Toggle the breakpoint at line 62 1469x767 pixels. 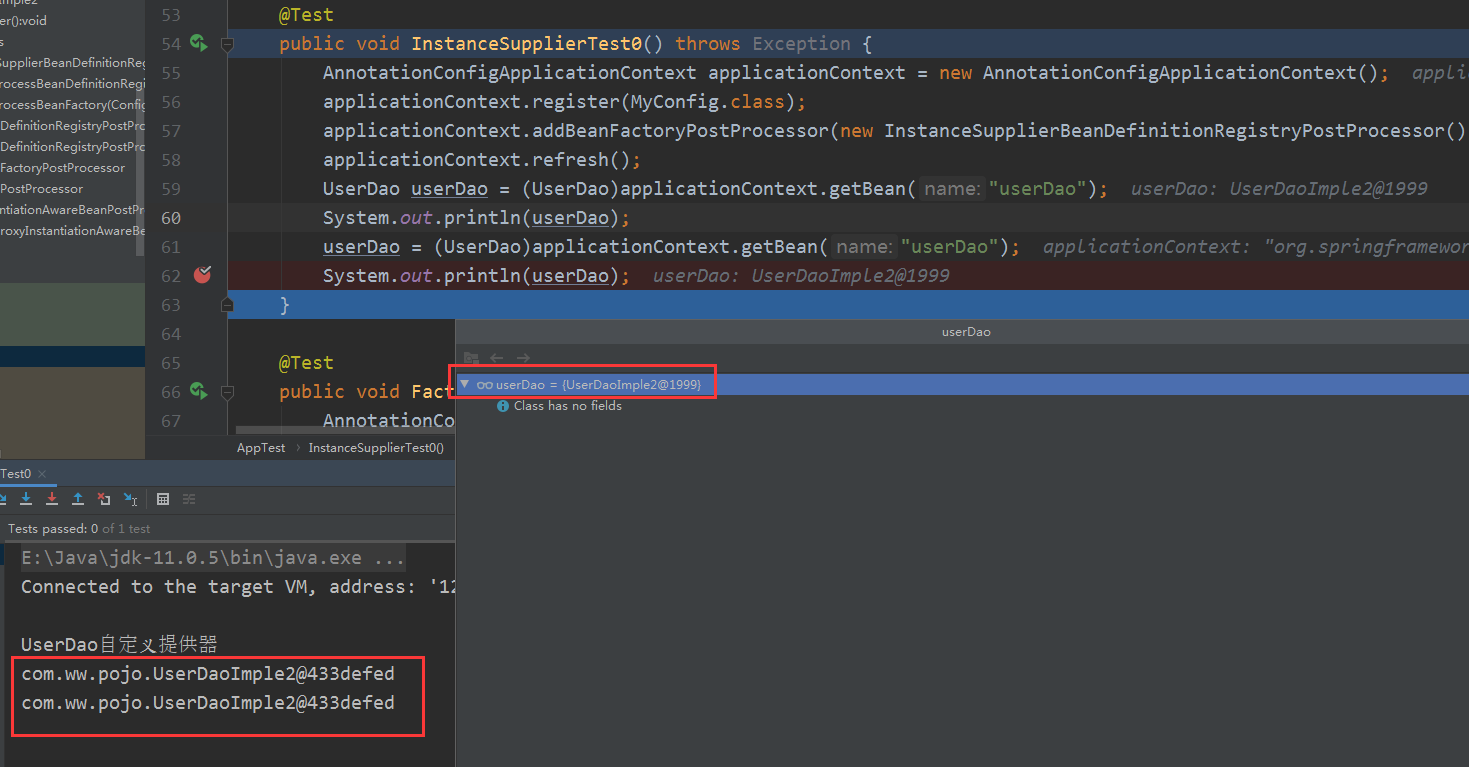click(x=203, y=275)
